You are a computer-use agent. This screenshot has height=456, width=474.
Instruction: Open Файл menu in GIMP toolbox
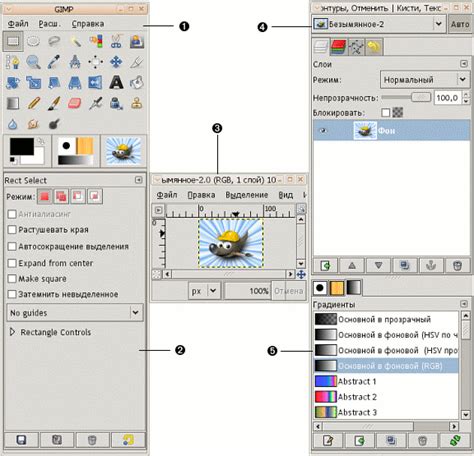pos(18,24)
